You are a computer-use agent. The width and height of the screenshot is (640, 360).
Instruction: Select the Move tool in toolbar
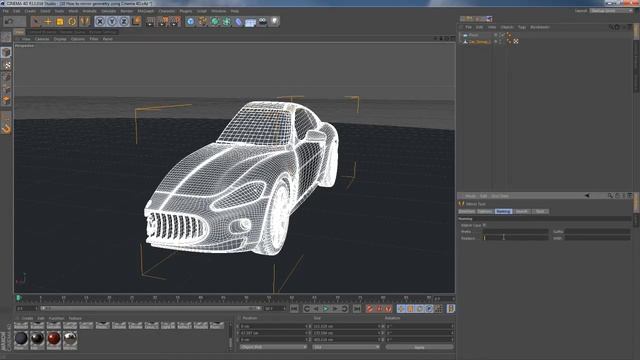coord(48,21)
